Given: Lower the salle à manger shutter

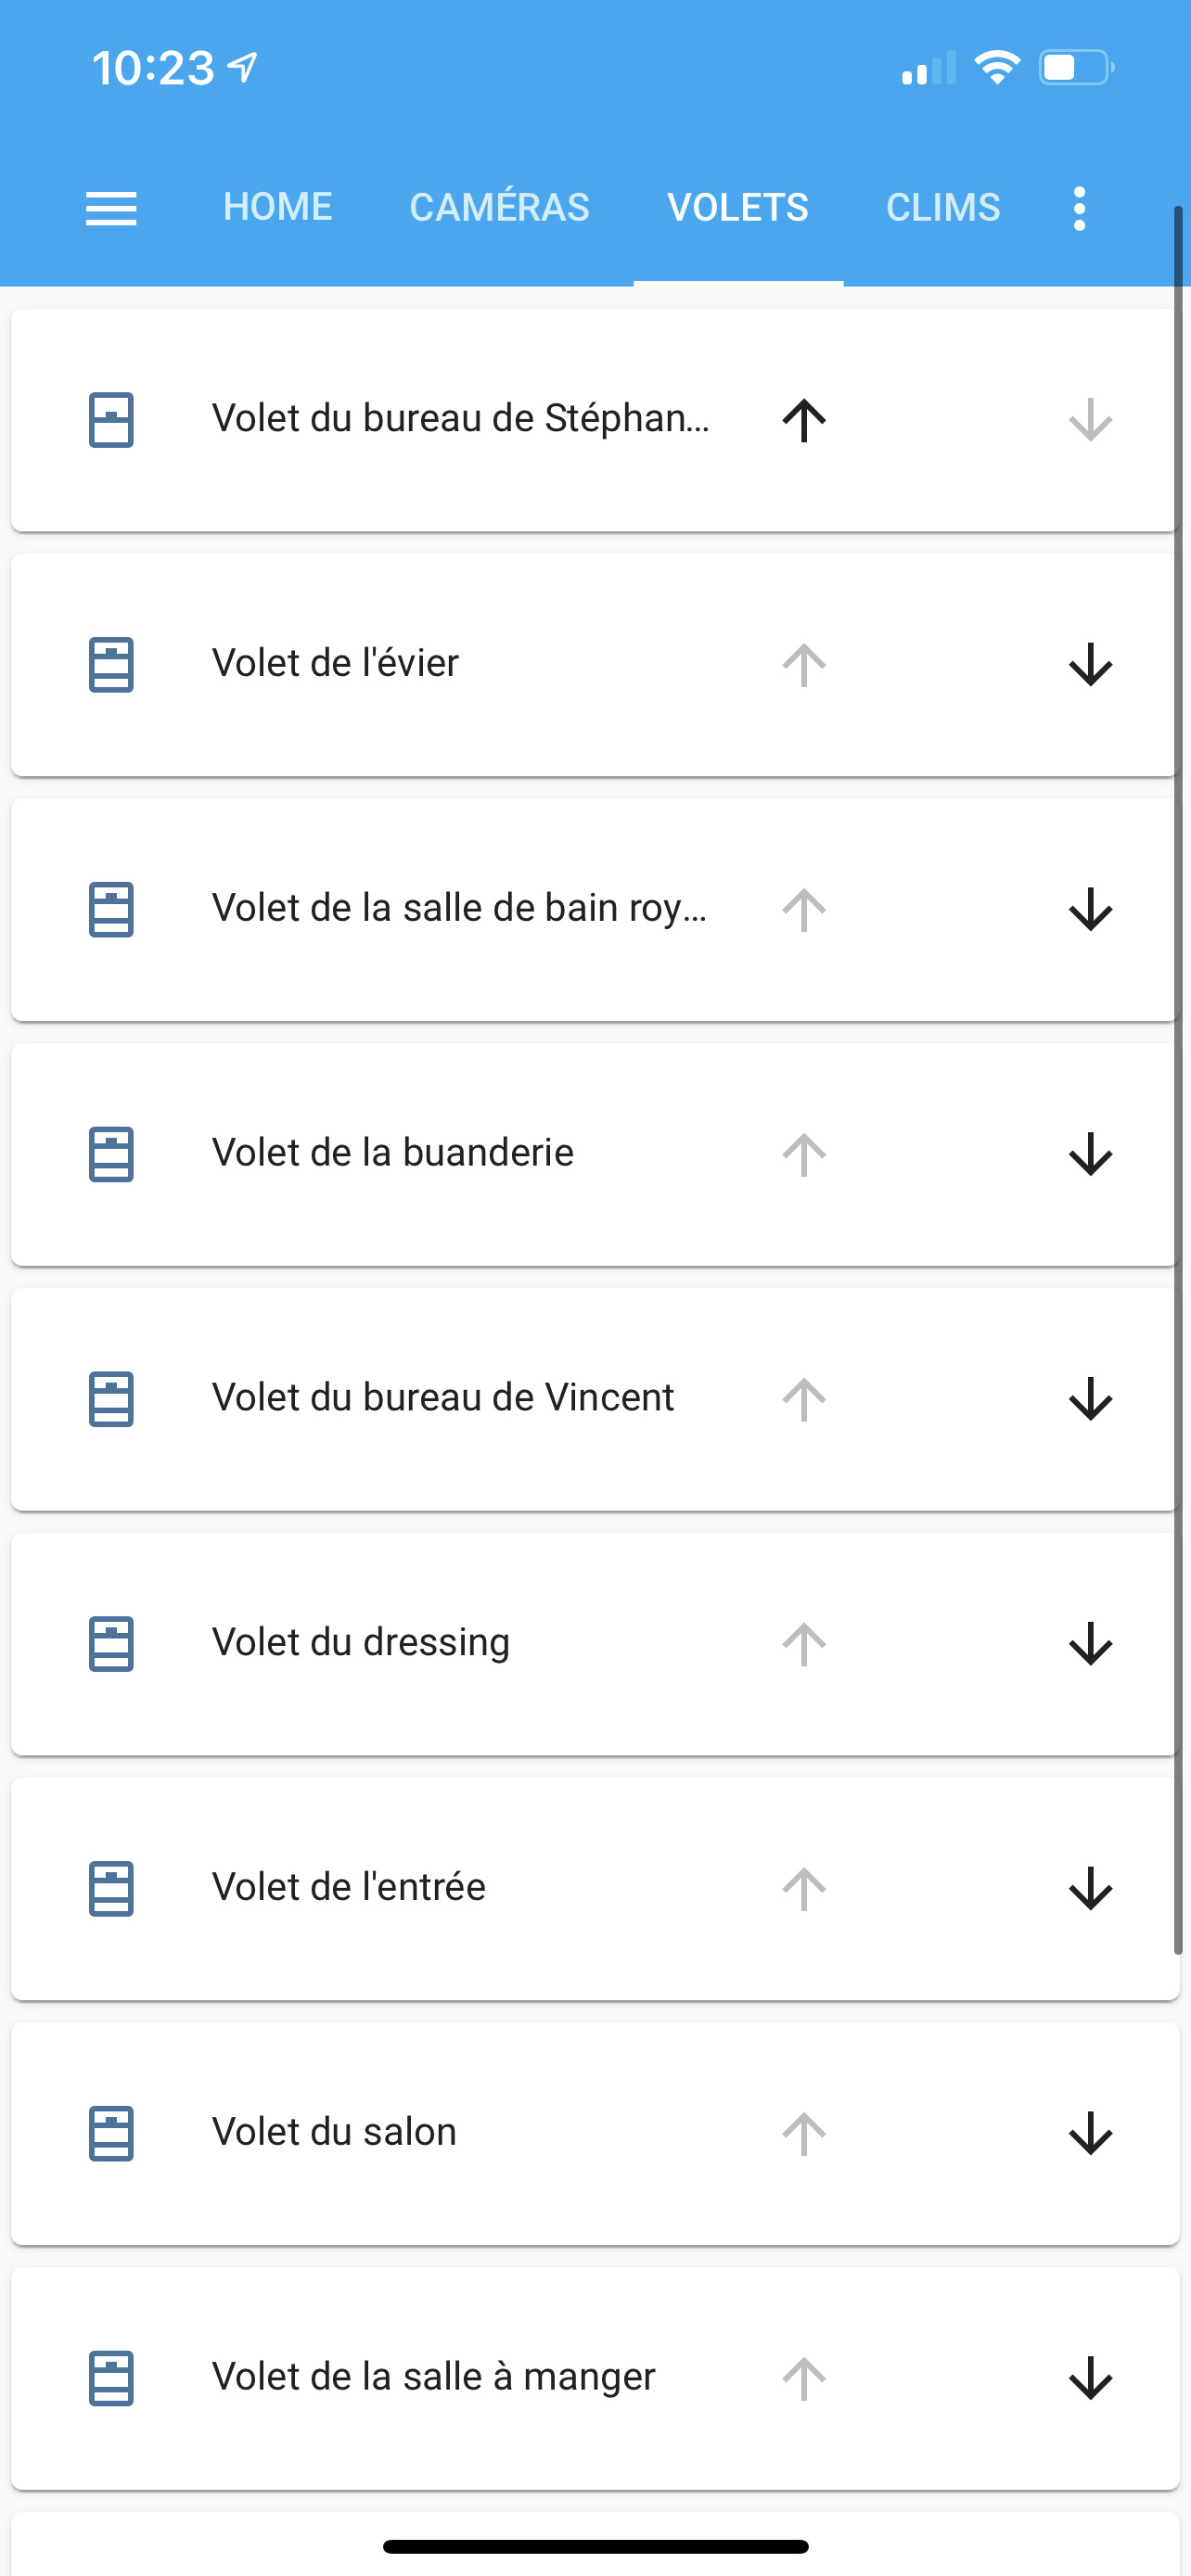Looking at the screenshot, I should 1090,2378.
